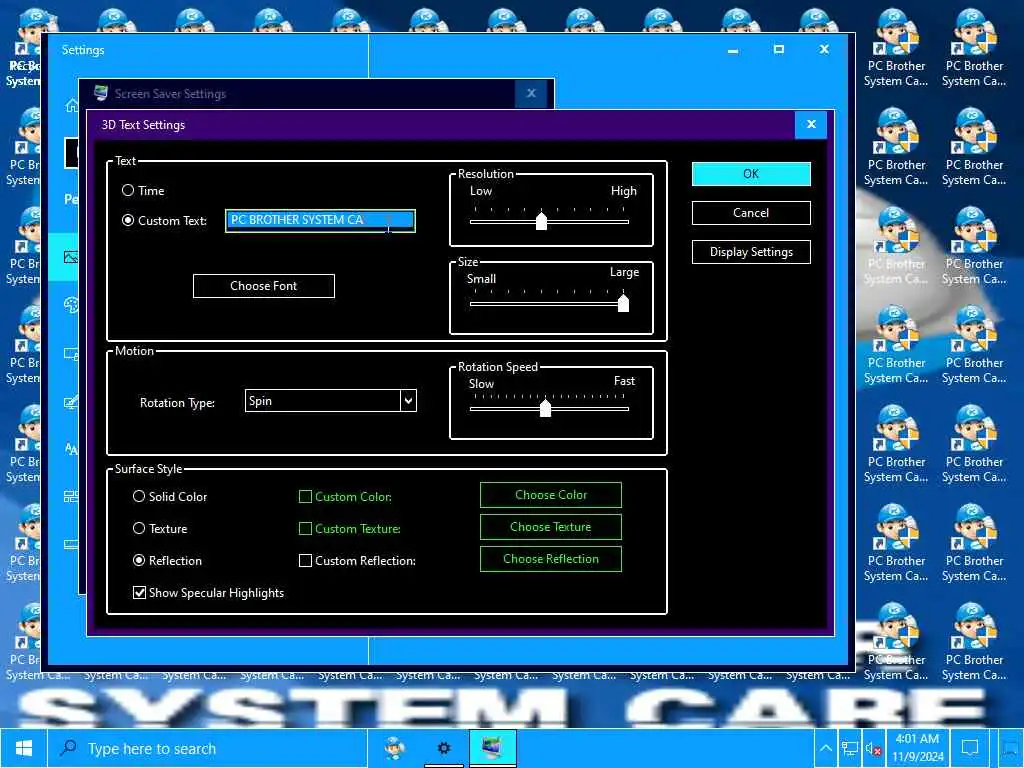This screenshot has width=1024, height=768.
Task: Select the Custom Text radio option
Action: click(x=128, y=220)
